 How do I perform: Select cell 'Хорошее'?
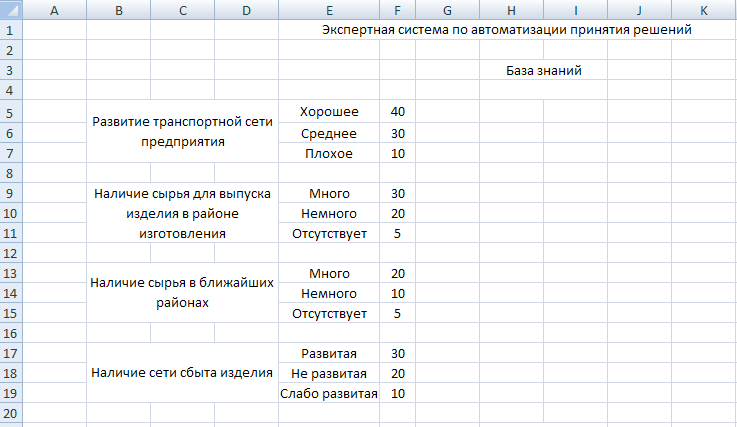click(x=329, y=112)
